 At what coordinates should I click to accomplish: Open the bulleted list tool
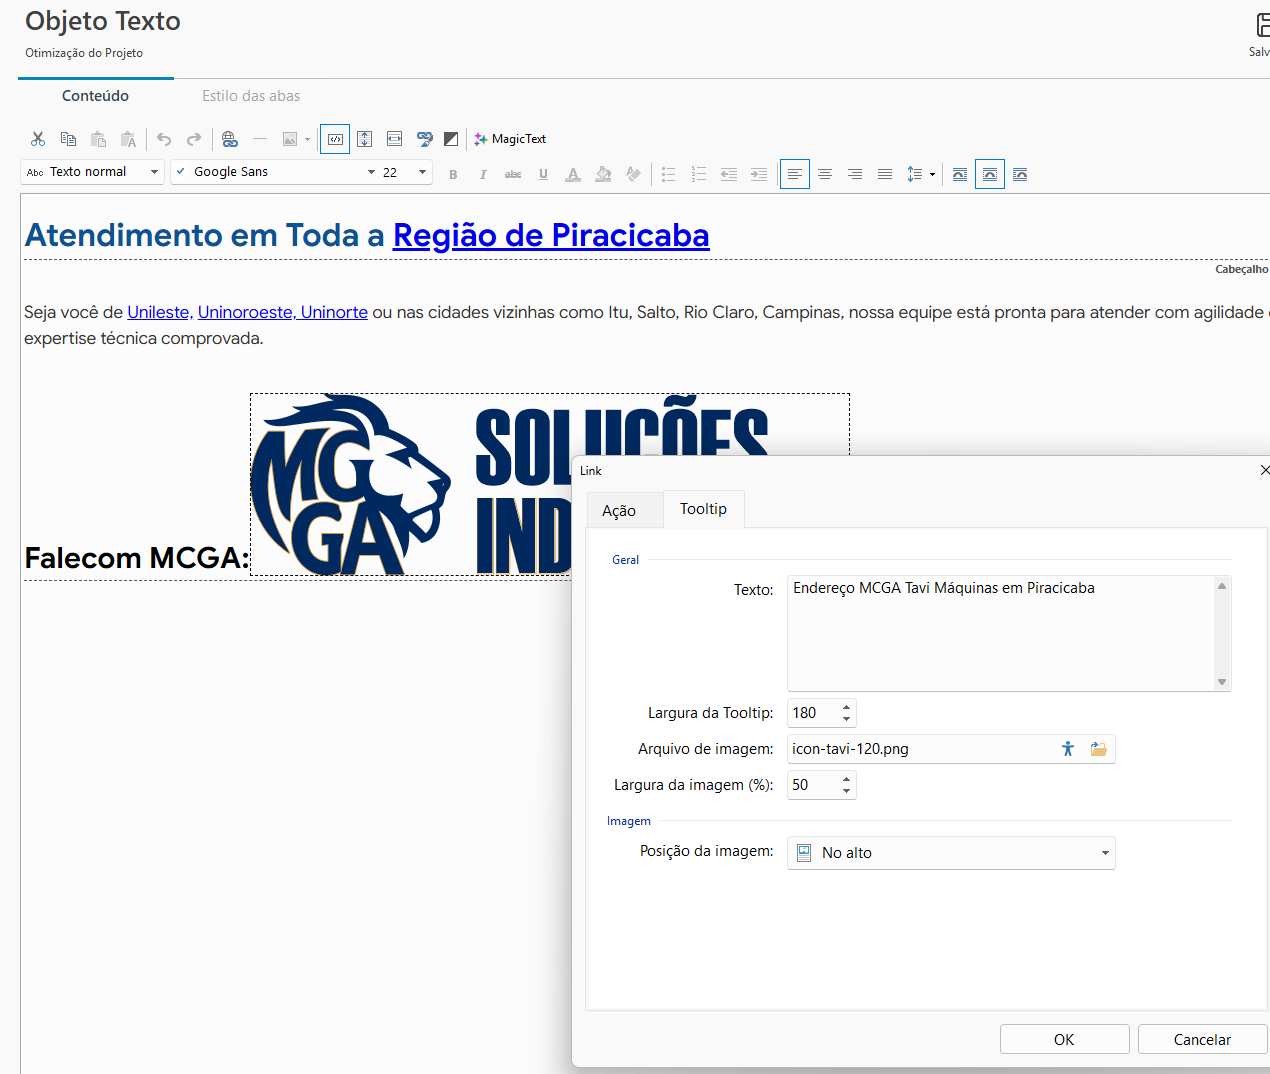(668, 174)
